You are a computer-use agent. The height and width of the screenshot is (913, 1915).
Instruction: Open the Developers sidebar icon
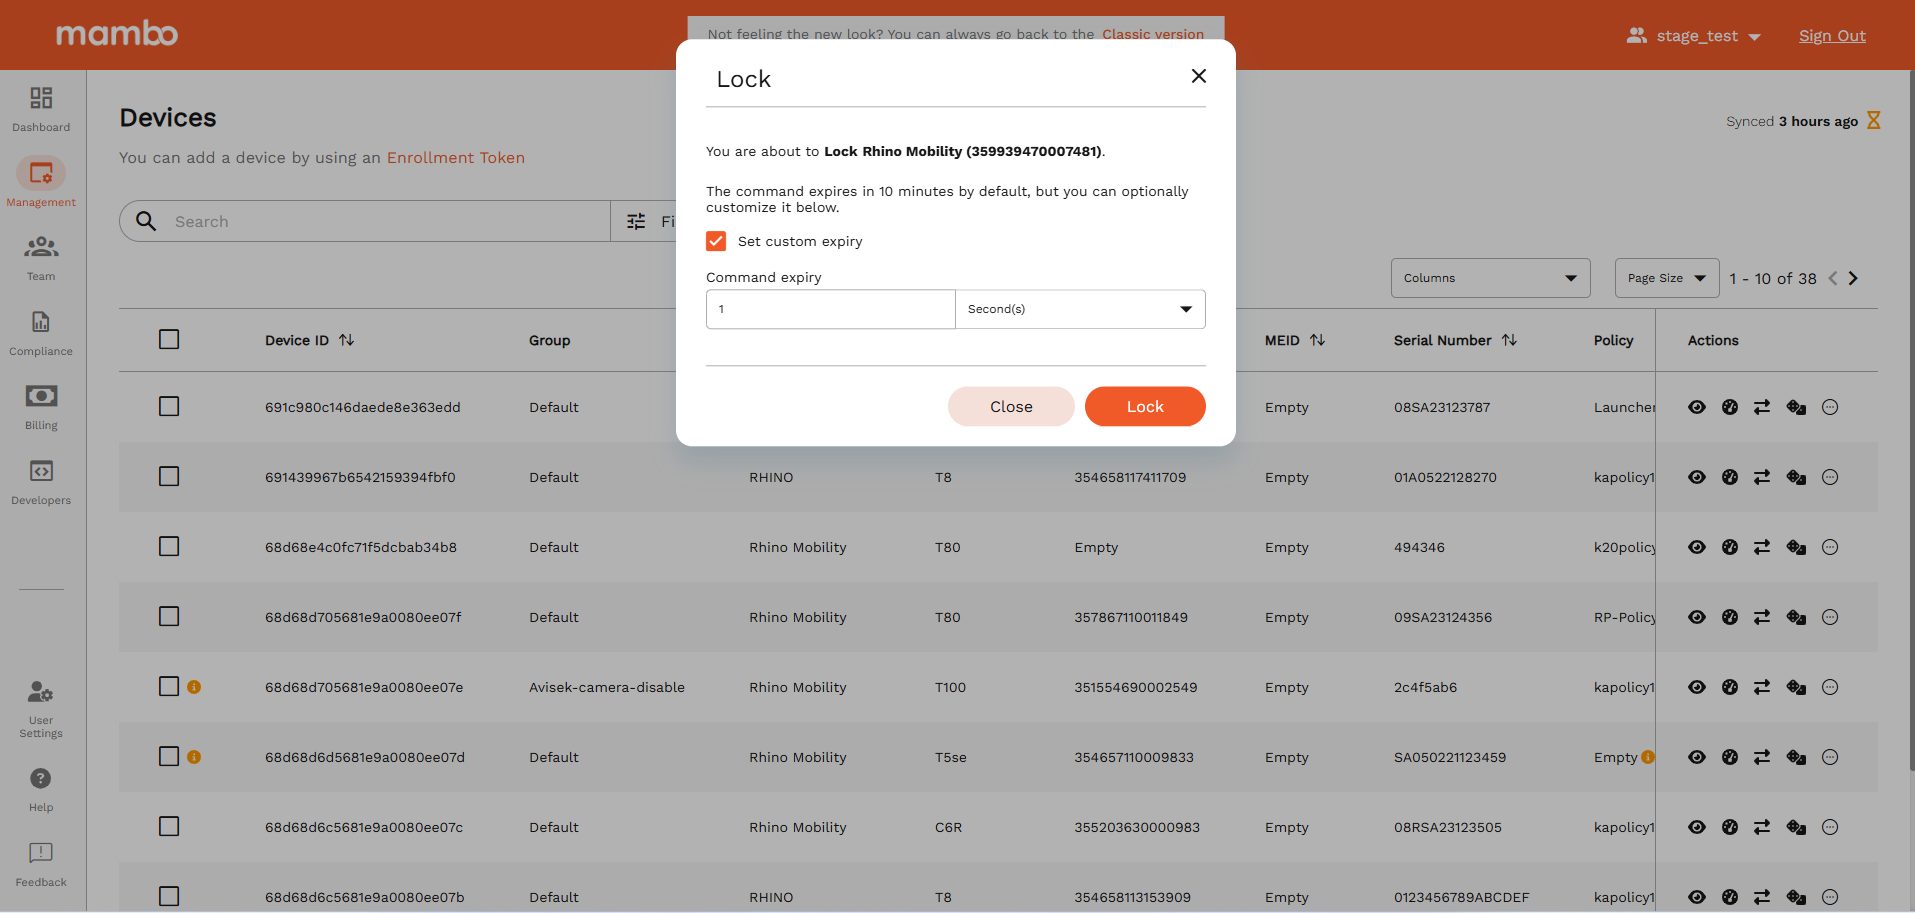point(41,472)
